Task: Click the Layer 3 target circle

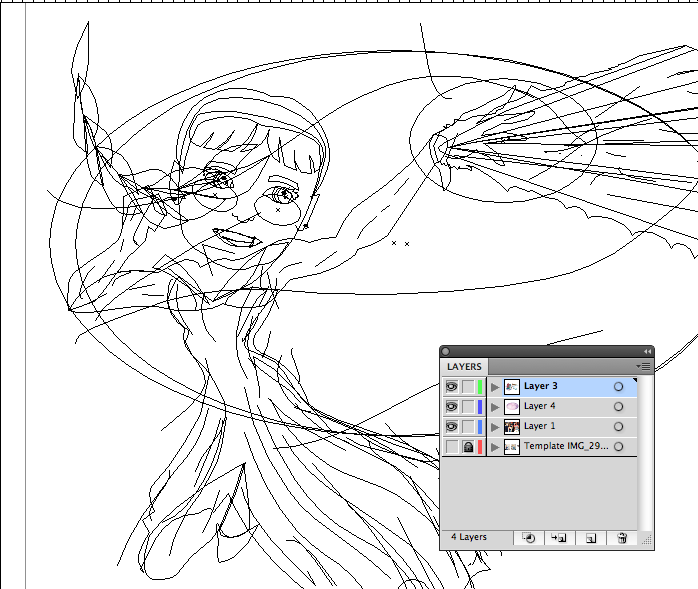Action: click(618, 386)
